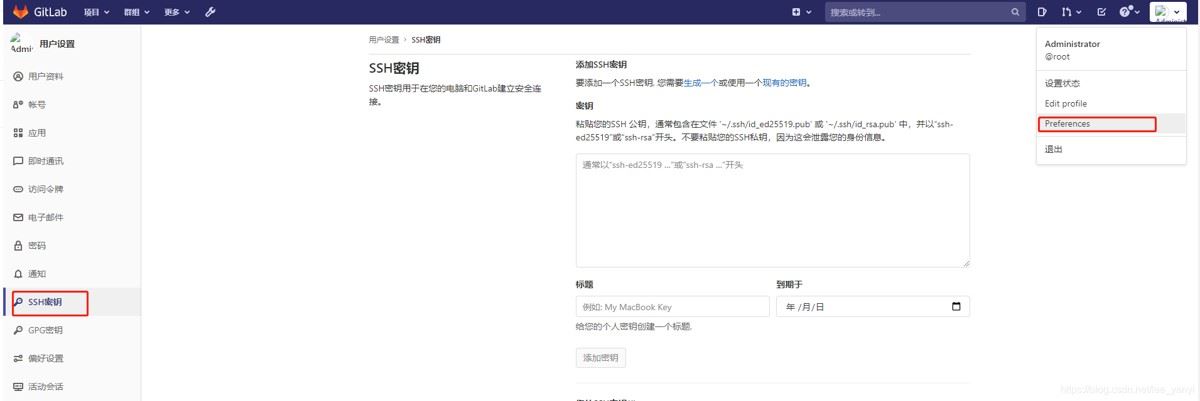Follow the 现有的密钥 link
Screen dimensions: 1200x401
[785, 83]
